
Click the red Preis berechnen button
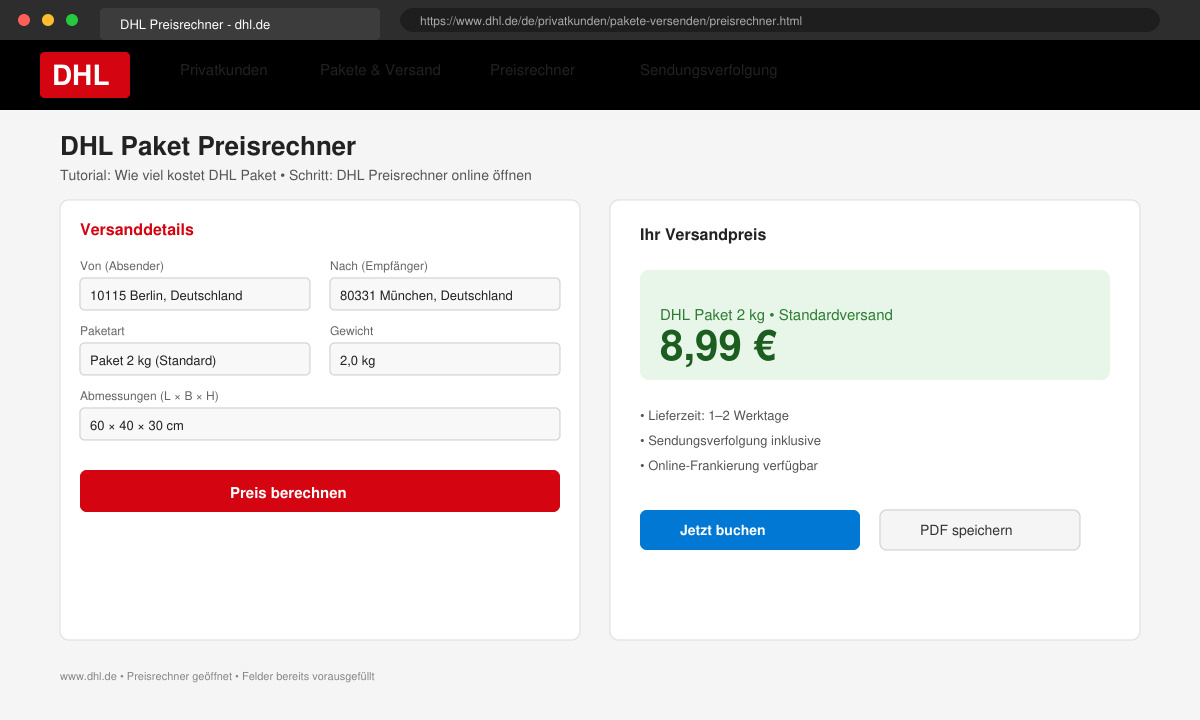pyautogui.click(x=320, y=491)
